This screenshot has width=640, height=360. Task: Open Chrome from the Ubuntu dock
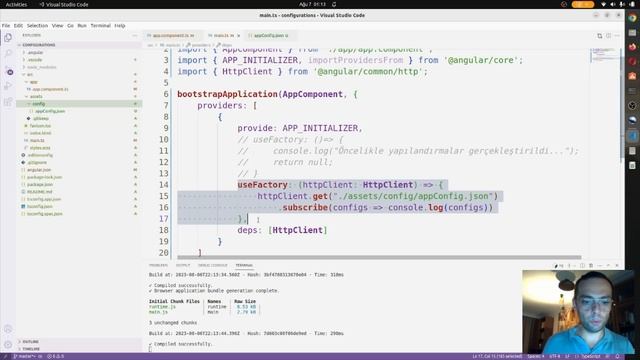[632, 18]
